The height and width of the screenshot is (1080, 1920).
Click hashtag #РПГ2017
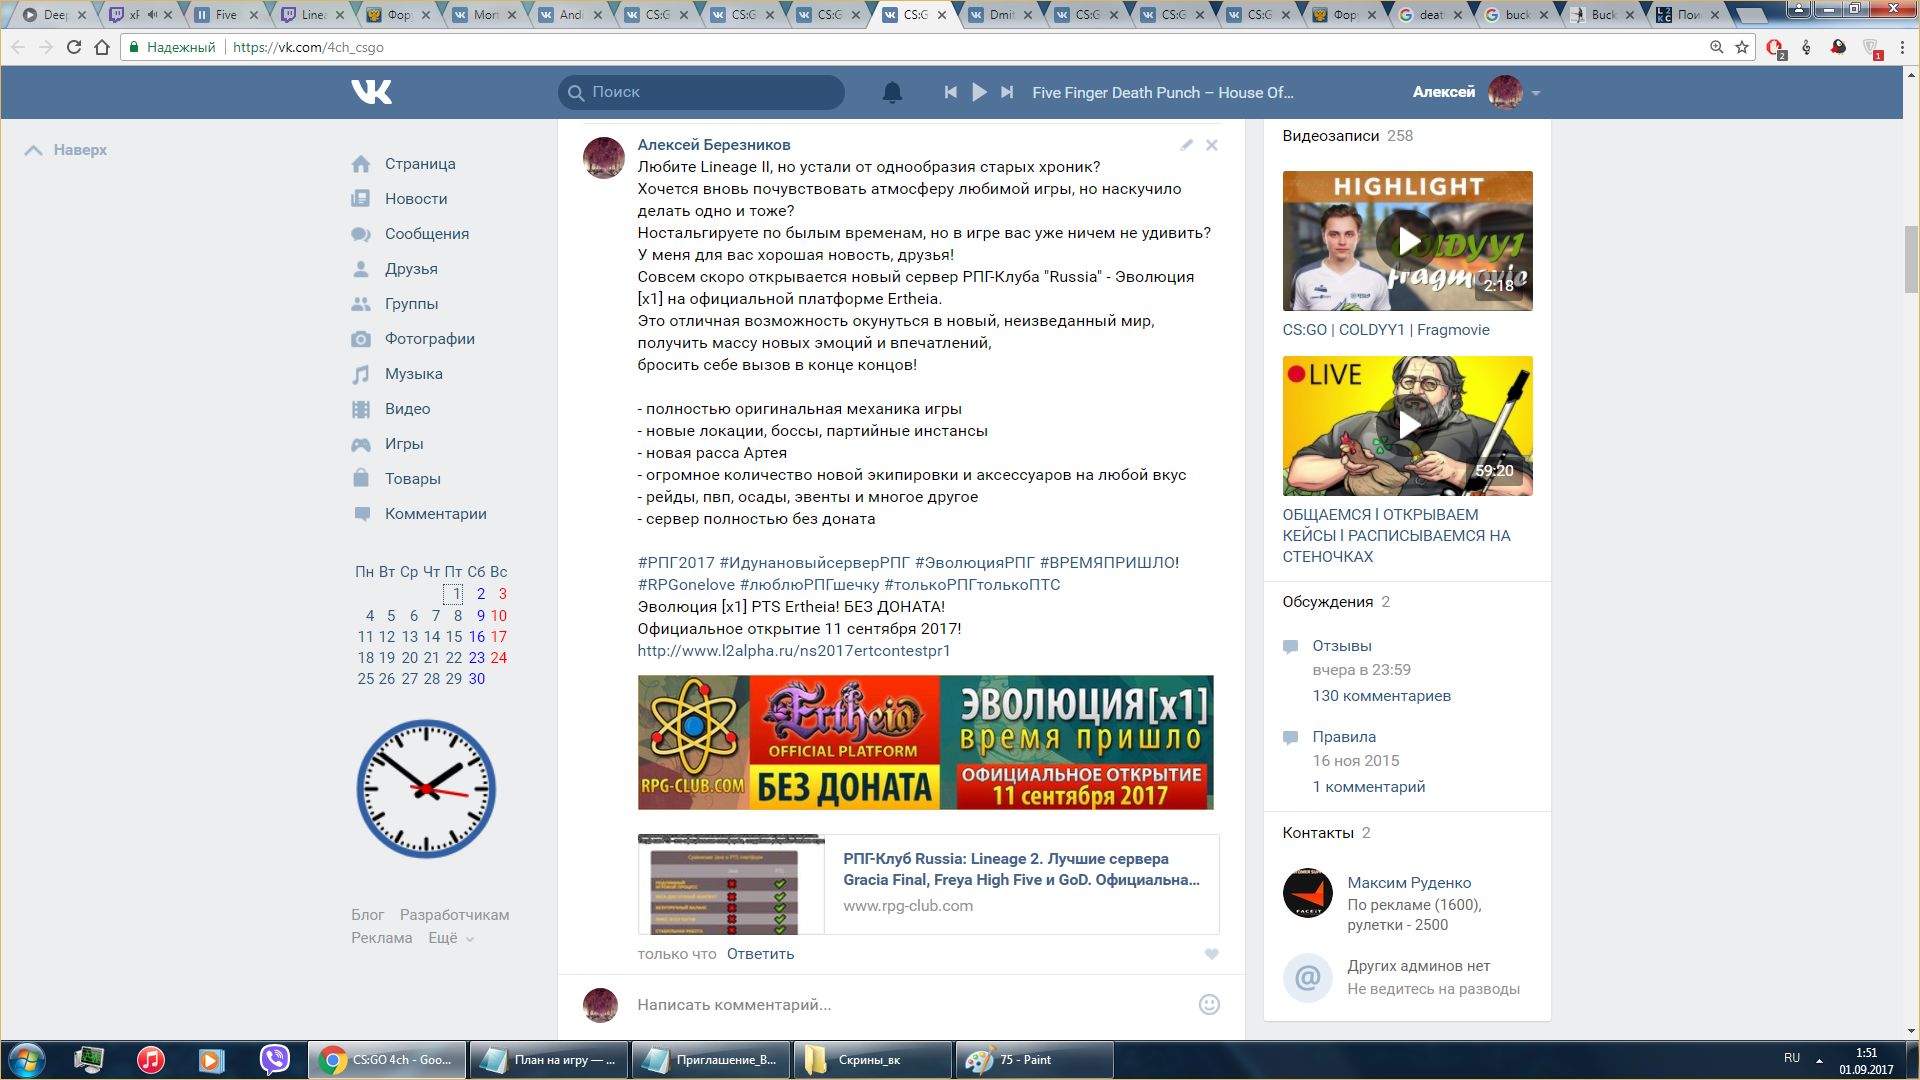coord(676,563)
